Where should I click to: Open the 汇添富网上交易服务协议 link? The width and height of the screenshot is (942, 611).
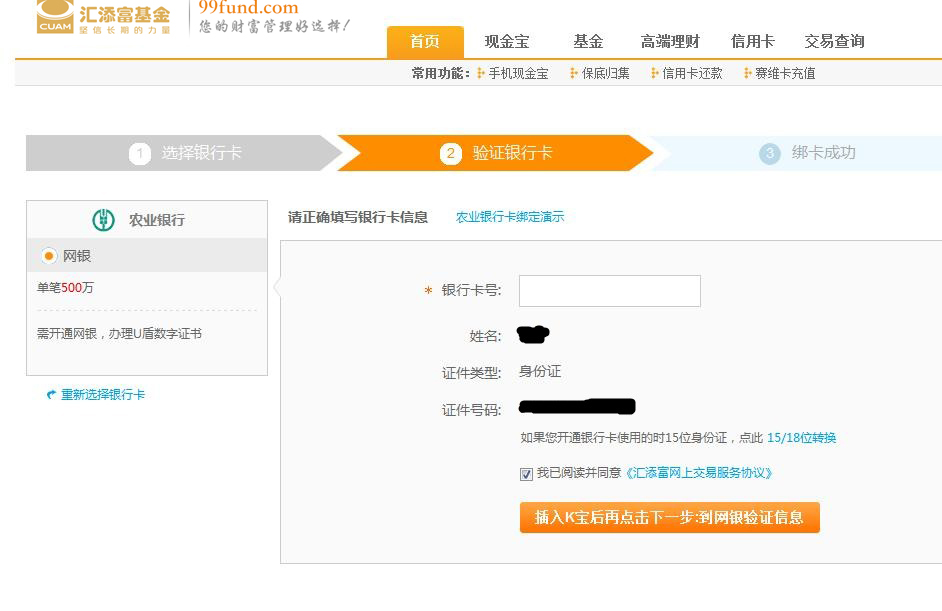699,473
